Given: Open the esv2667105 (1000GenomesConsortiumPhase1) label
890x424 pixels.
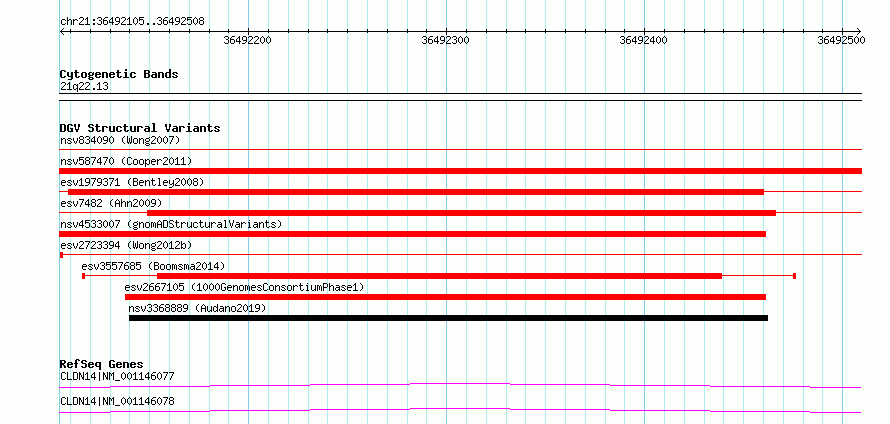Looking at the screenshot, I should coord(244,287).
